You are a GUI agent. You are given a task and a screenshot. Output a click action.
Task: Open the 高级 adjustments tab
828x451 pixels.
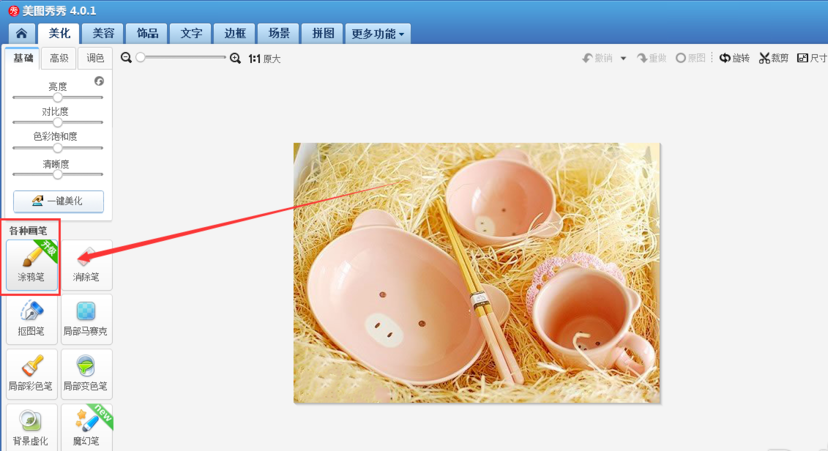59,58
